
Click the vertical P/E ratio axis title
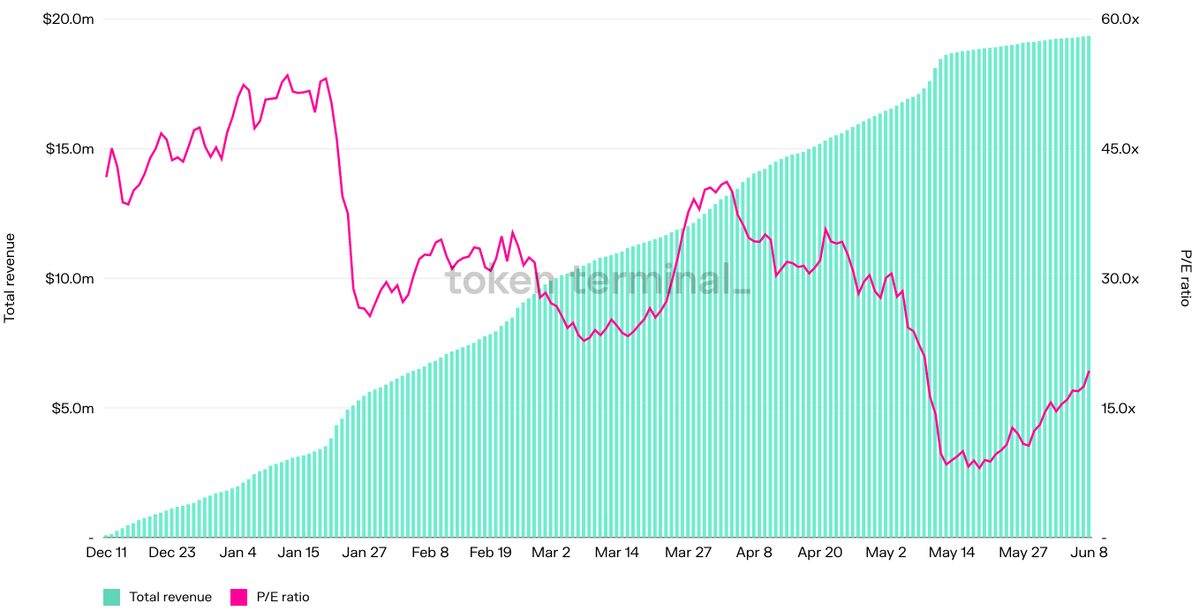click(1187, 278)
